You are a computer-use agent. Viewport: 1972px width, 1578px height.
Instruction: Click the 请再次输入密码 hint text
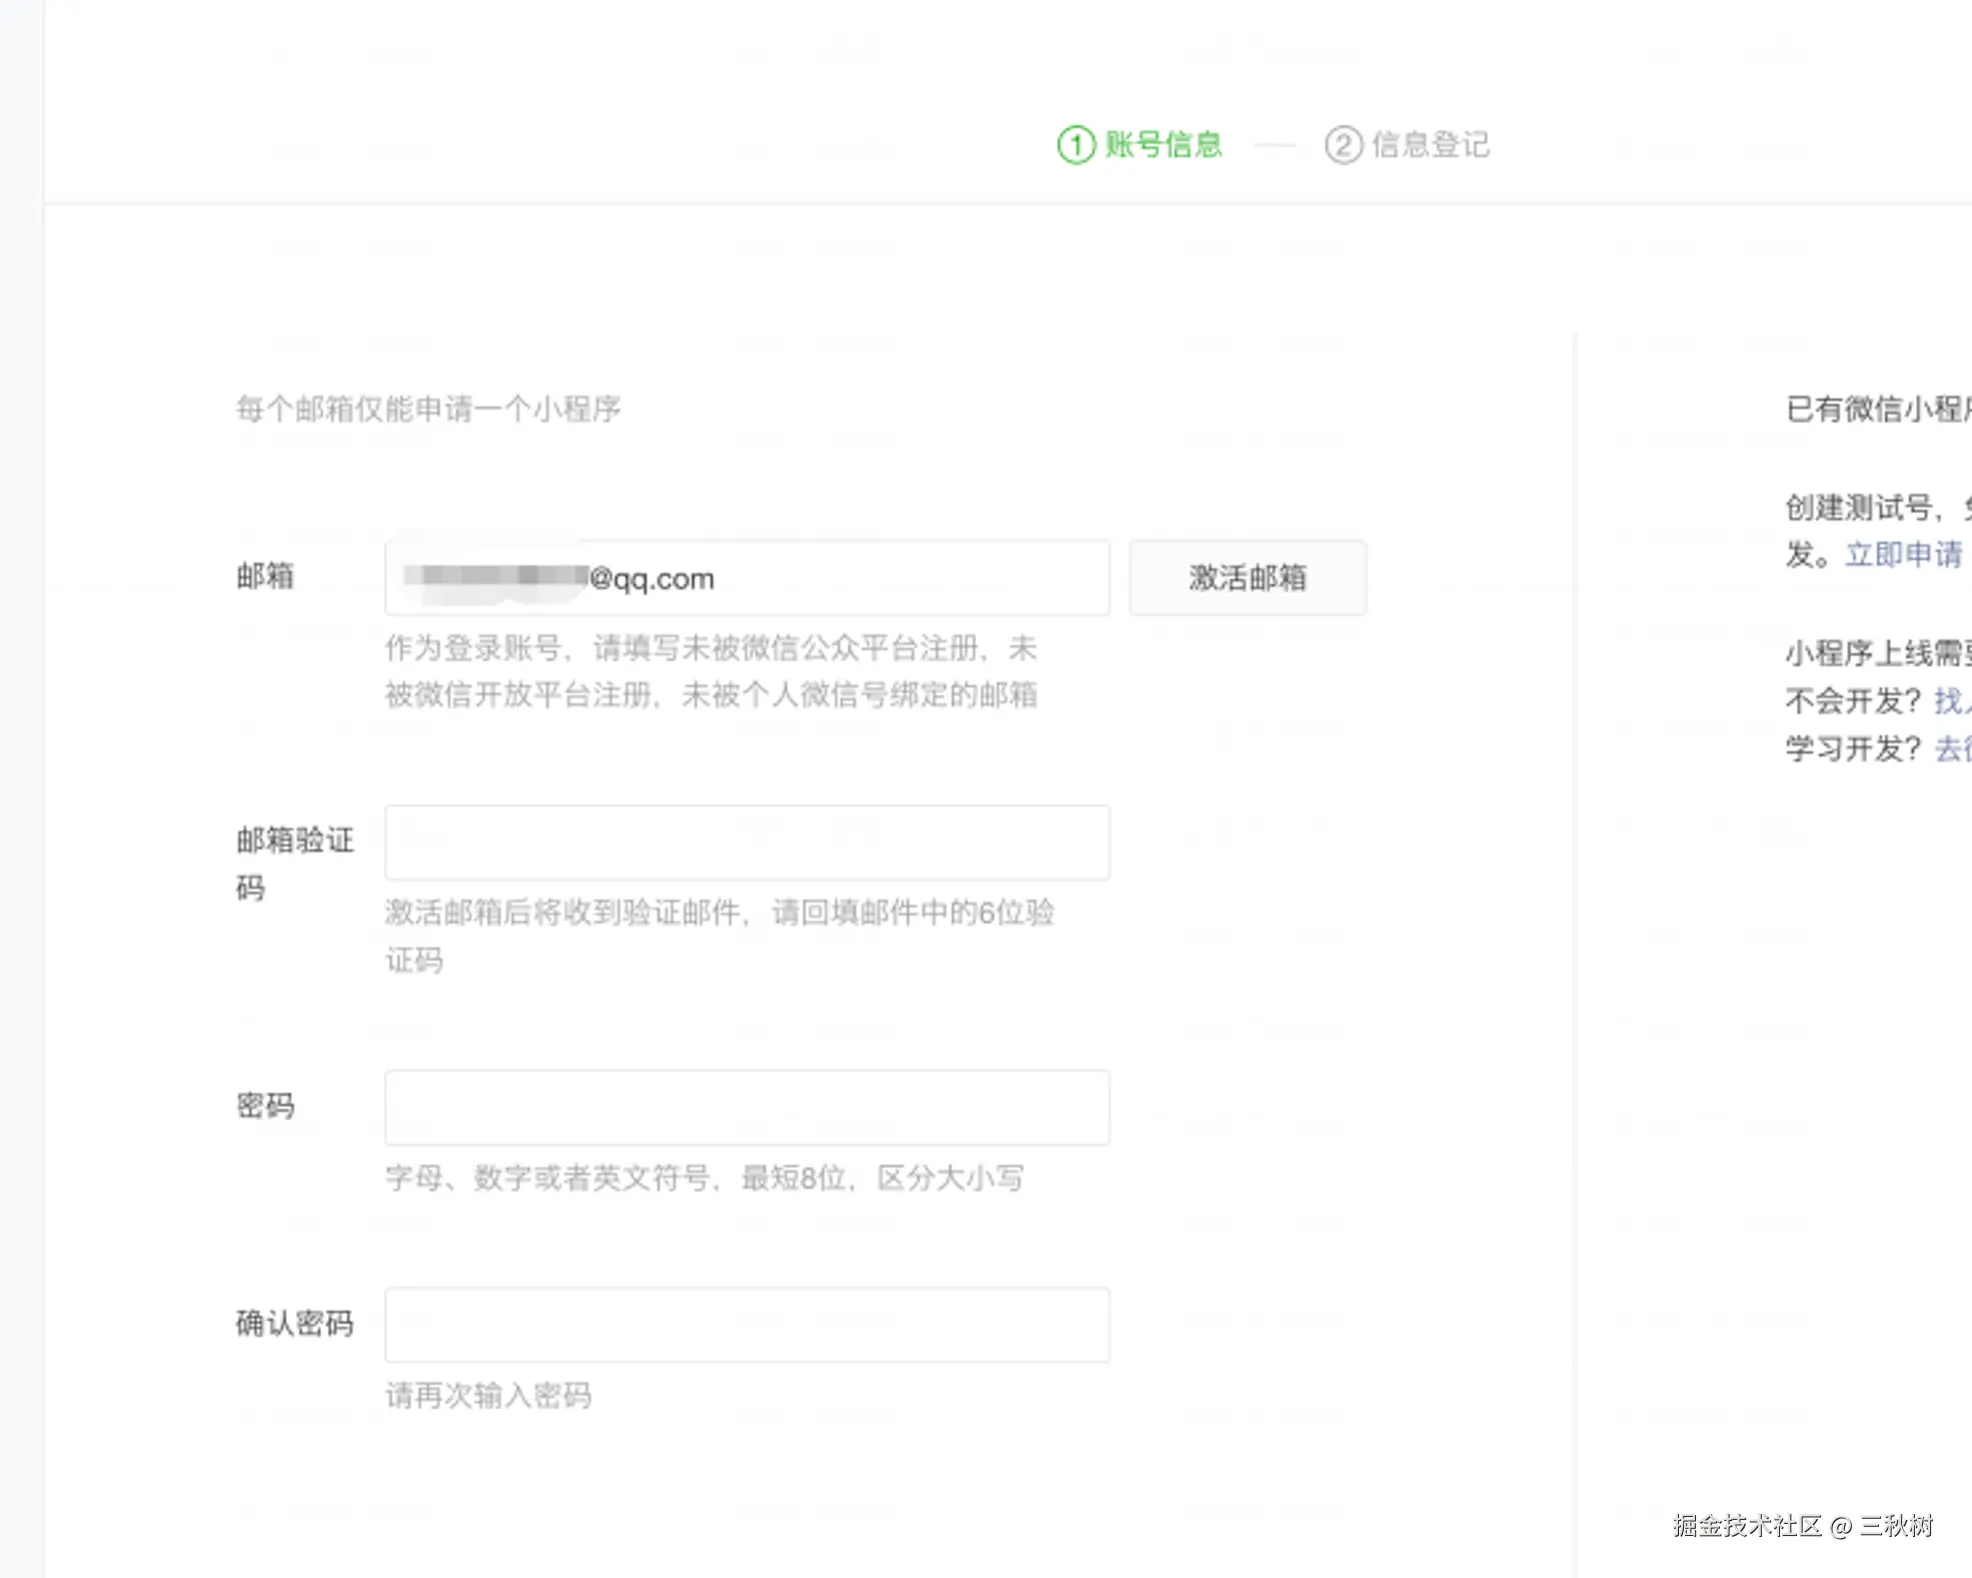488,1395
